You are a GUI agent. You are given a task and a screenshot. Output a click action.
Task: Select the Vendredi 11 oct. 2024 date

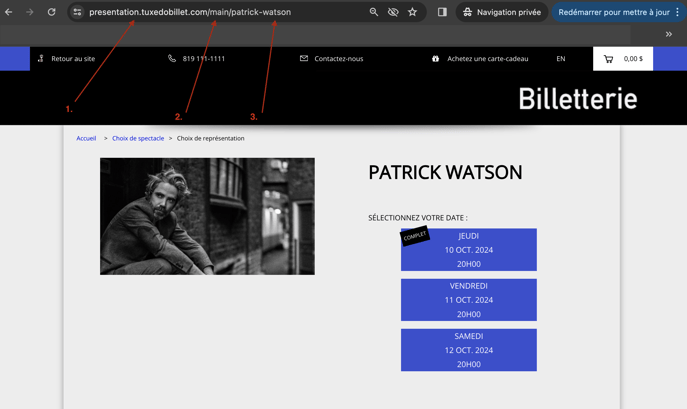coord(469,300)
